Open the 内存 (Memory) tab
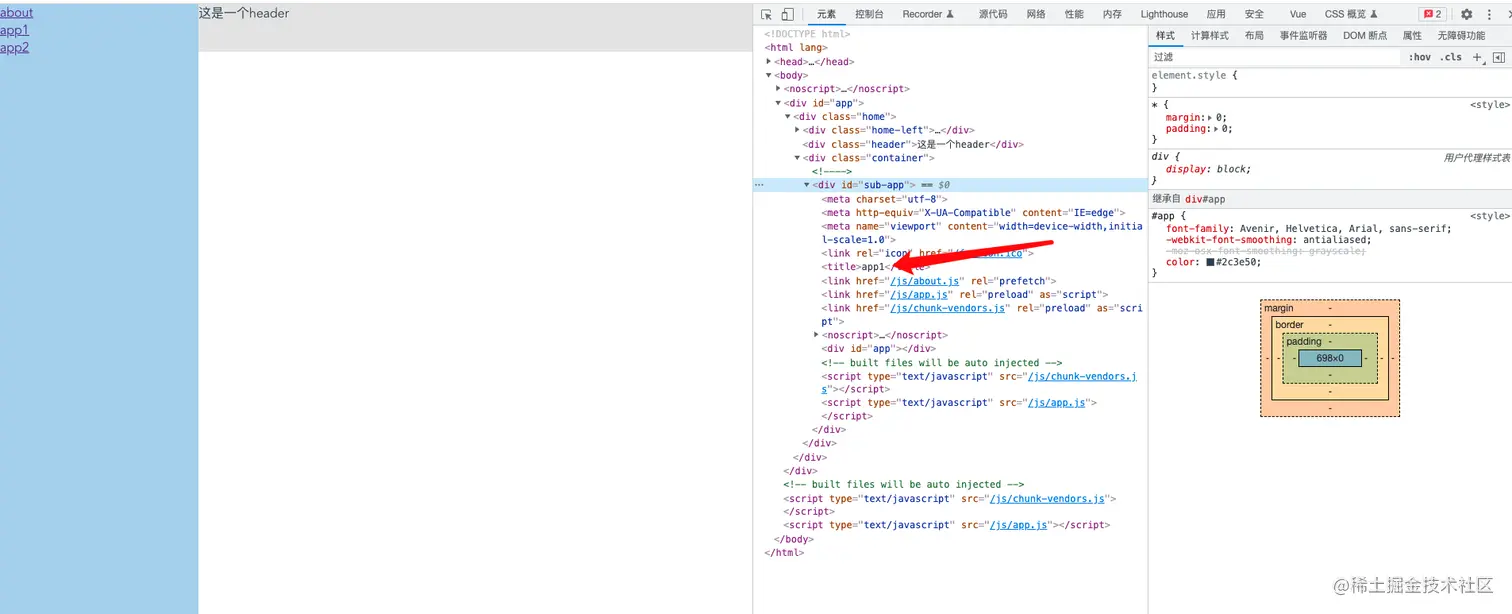1512x614 pixels. (1112, 14)
